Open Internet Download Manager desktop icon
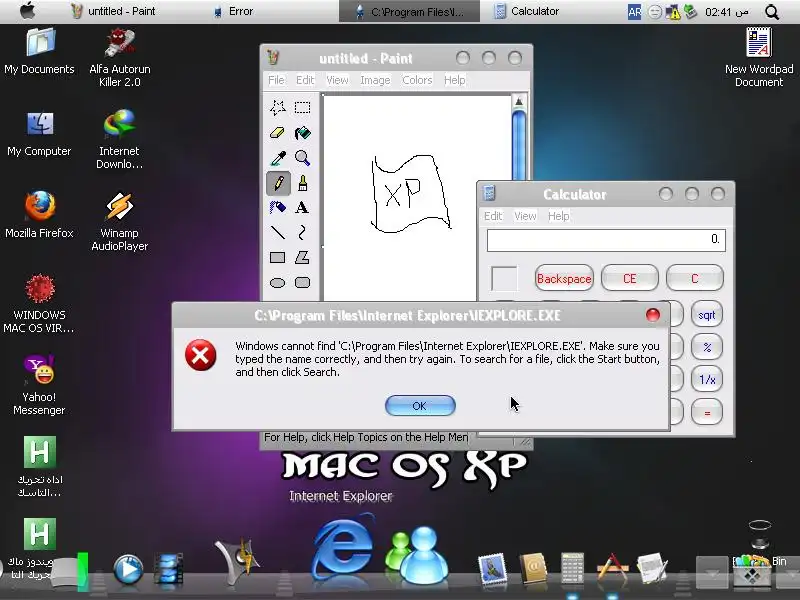 [119, 139]
